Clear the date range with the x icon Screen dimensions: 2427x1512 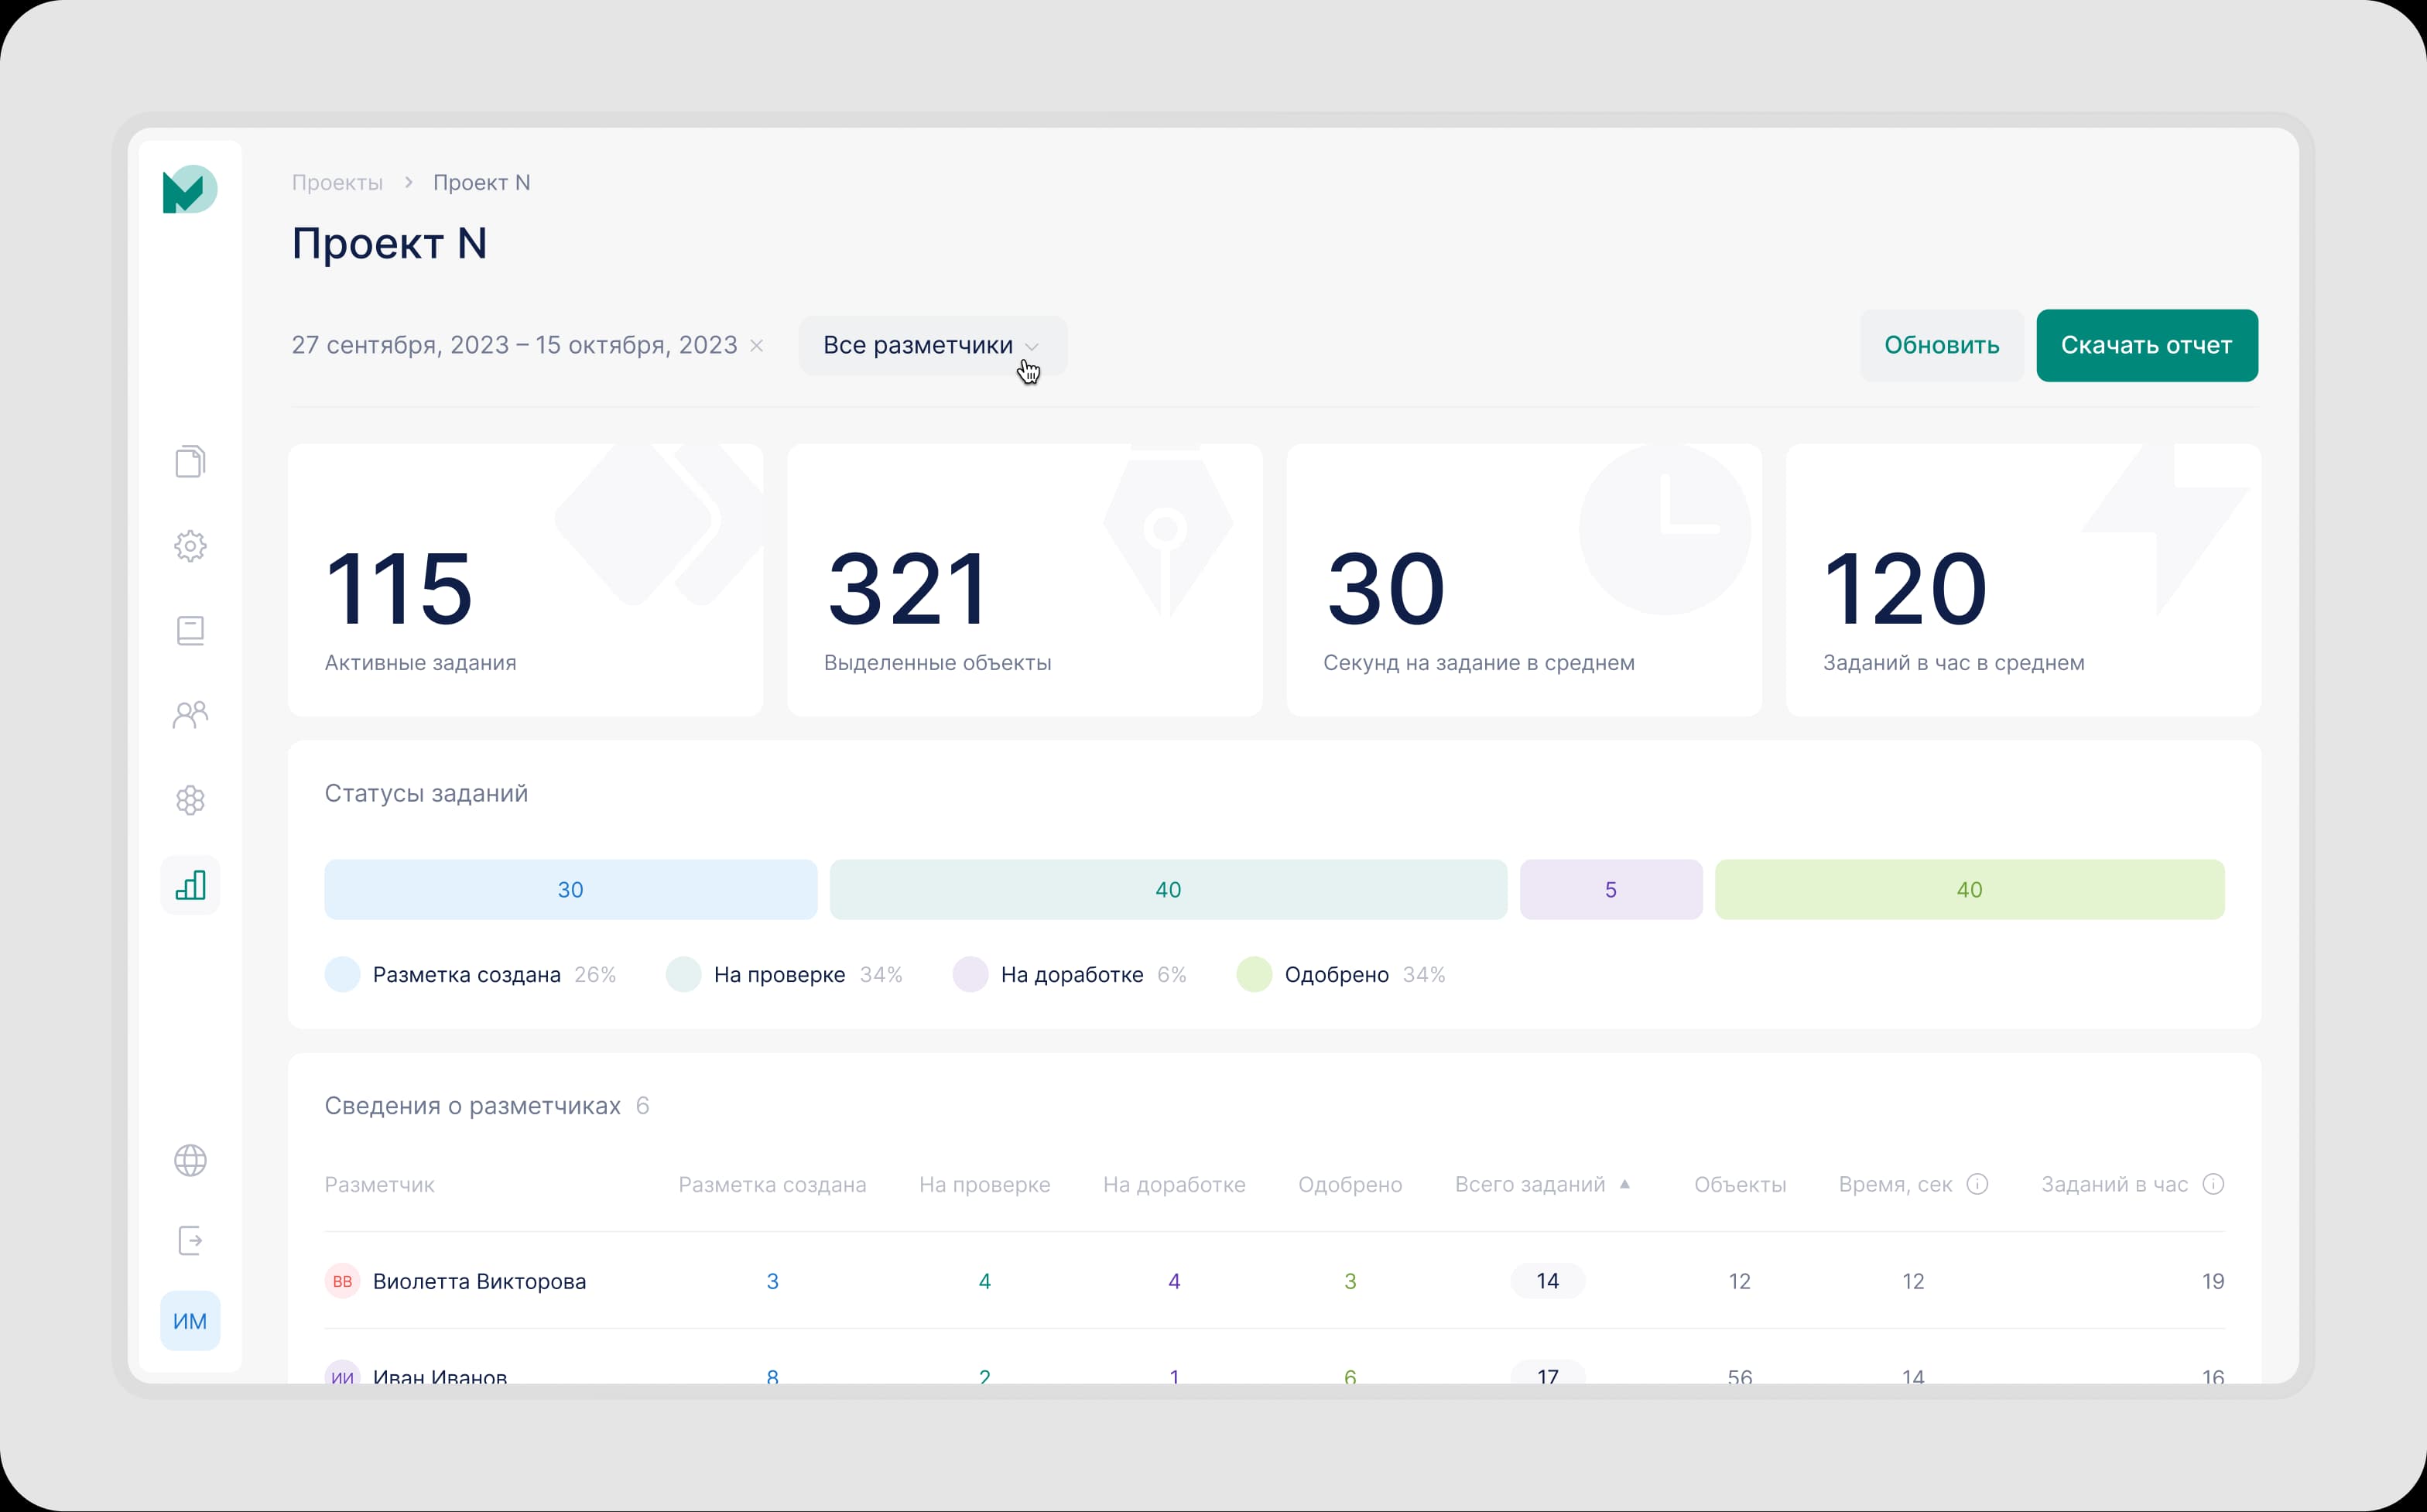pyautogui.click(x=757, y=346)
